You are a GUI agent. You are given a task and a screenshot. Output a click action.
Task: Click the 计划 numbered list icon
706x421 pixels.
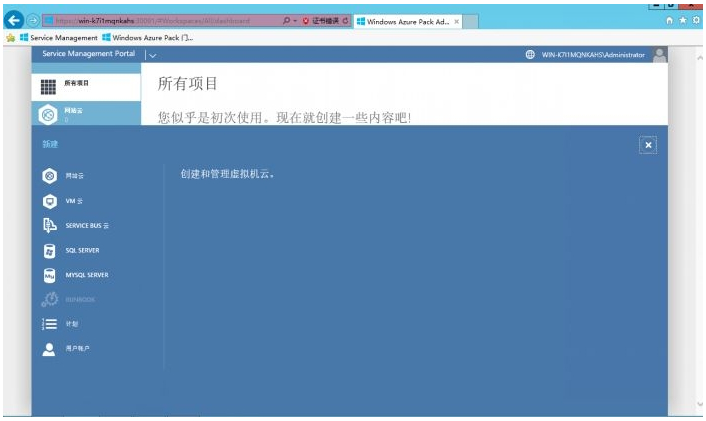pos(50,324)
